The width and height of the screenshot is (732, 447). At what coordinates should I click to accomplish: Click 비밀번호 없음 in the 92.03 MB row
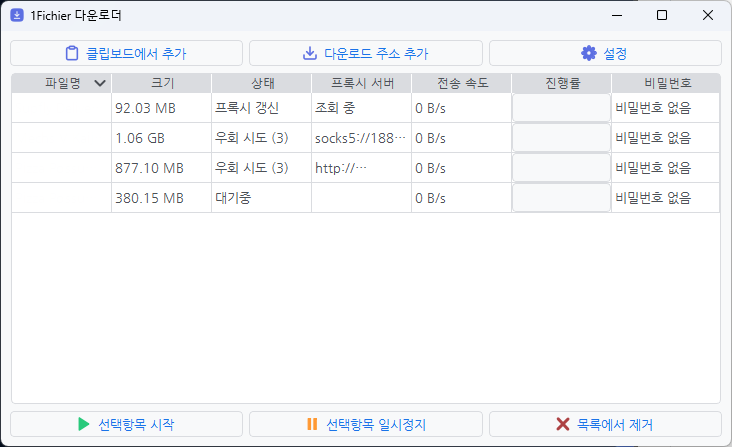pyautogui.click(x=666, y=108)
